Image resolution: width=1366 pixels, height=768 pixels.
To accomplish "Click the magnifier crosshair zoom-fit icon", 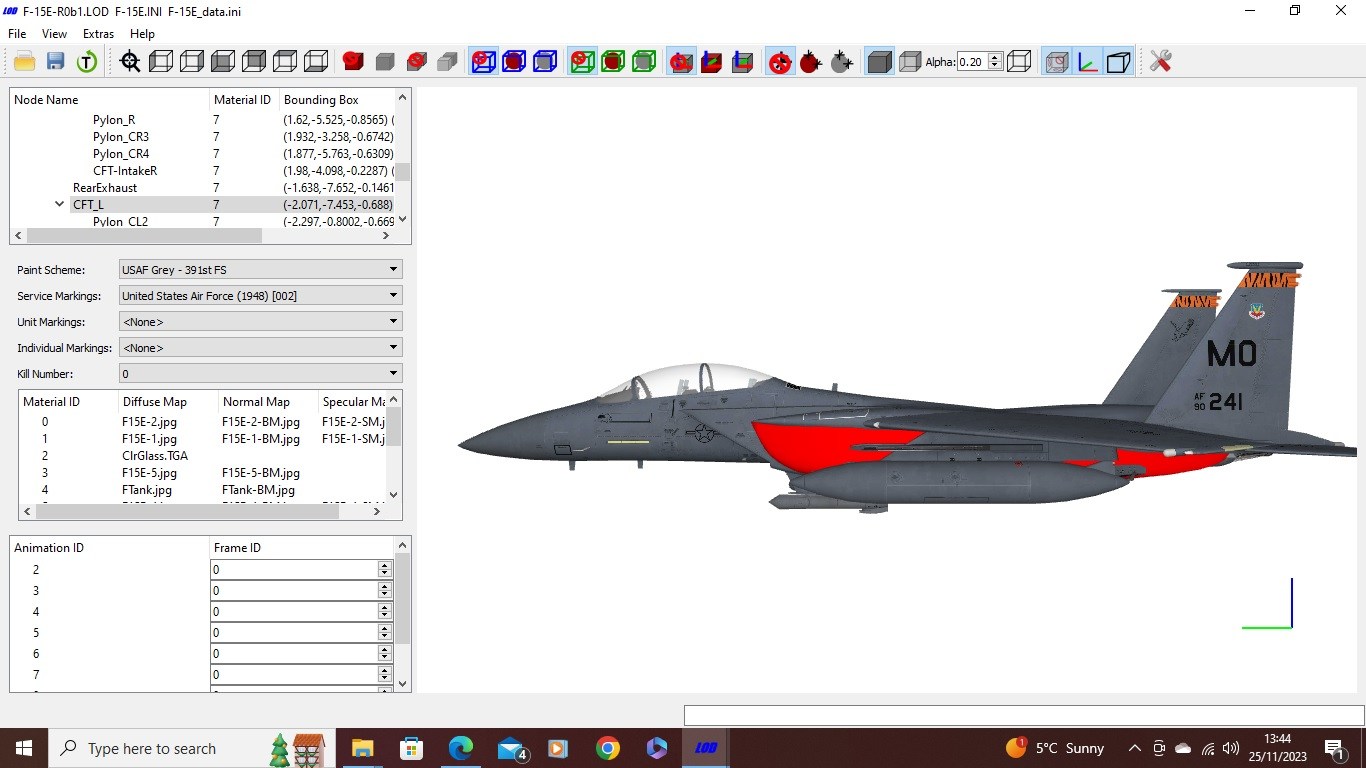I will 130,62.
